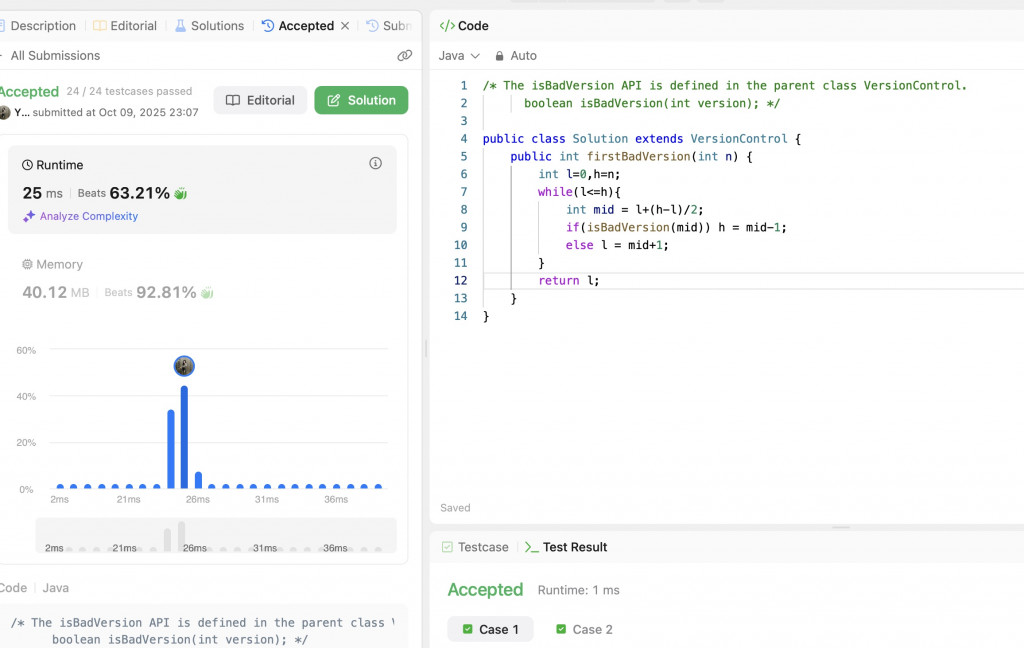Copy submission link via chain icon
1024x648 pixels.
(x=404, y=56)
